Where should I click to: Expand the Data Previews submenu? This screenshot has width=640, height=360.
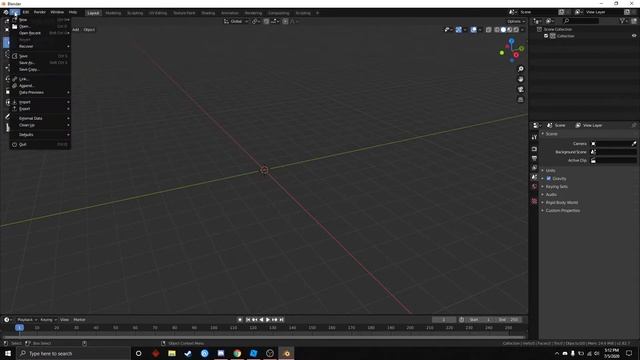click(40, 93)
